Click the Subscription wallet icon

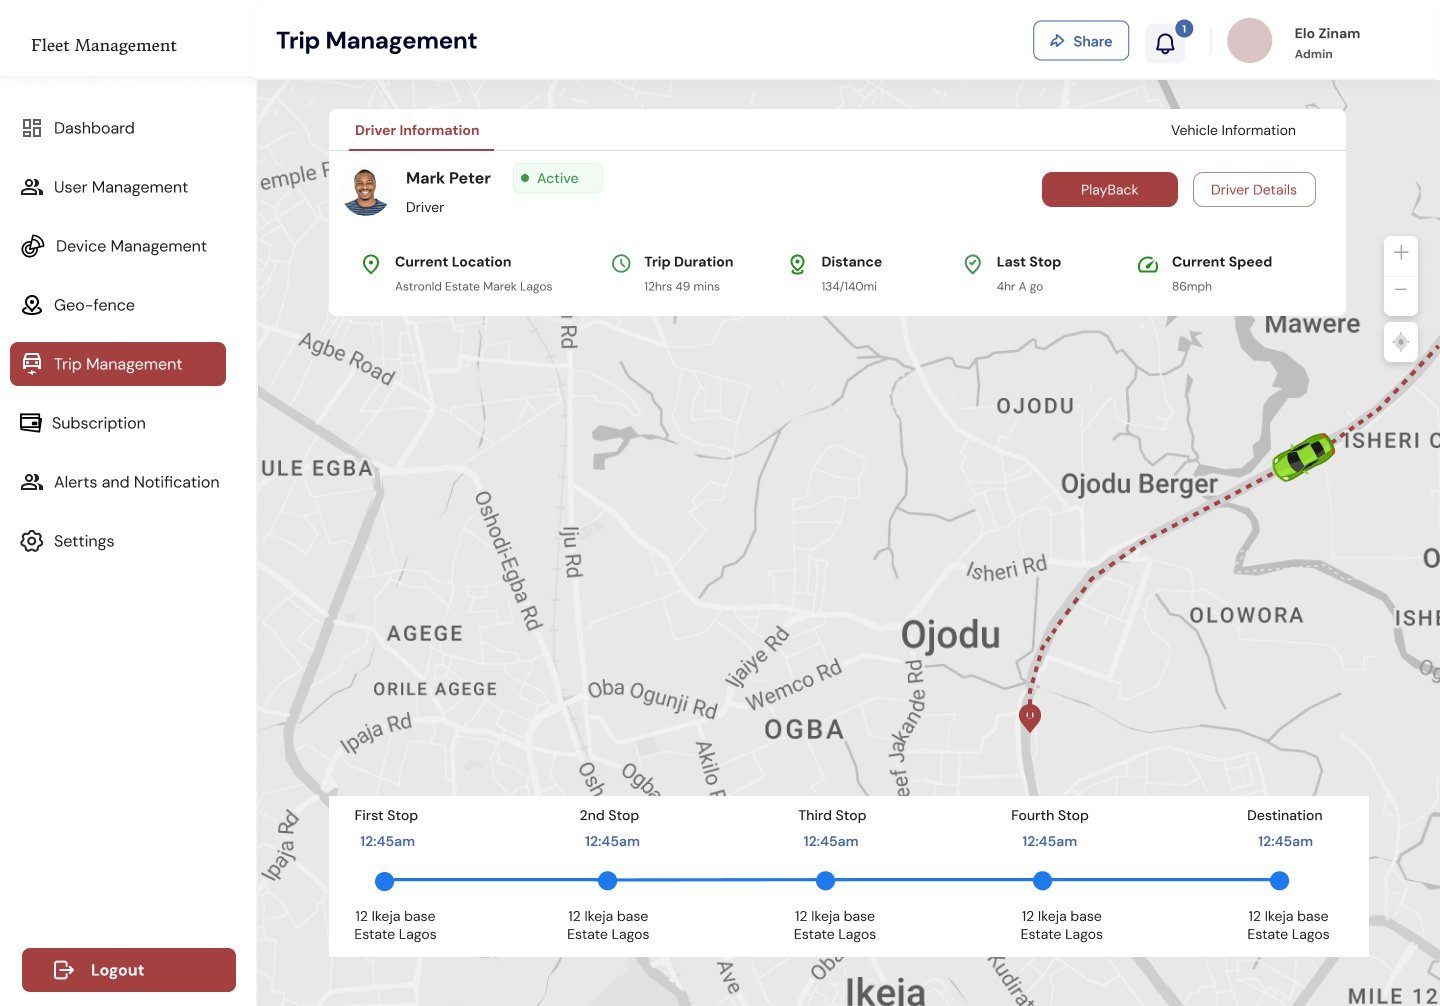[31, 423]
